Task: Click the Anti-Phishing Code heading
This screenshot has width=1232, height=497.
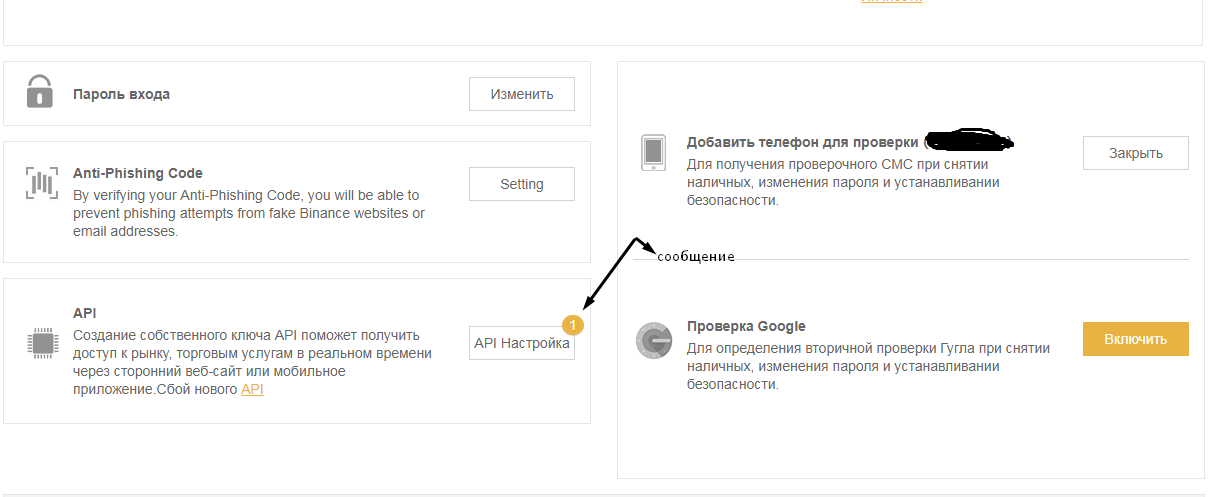Action: pyautogui.click(x=138, y=173)
